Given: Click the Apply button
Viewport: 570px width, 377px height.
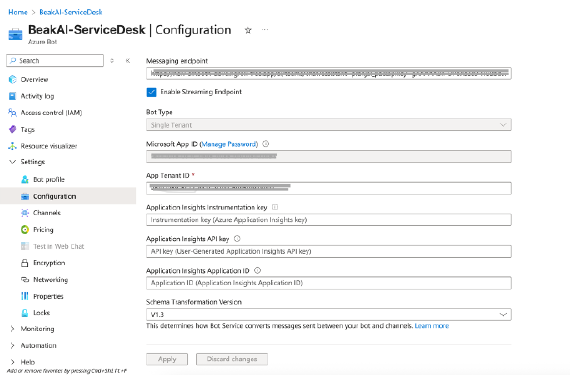Looking at the screenshot, I should pyautogui.click(x=167, y=359).
